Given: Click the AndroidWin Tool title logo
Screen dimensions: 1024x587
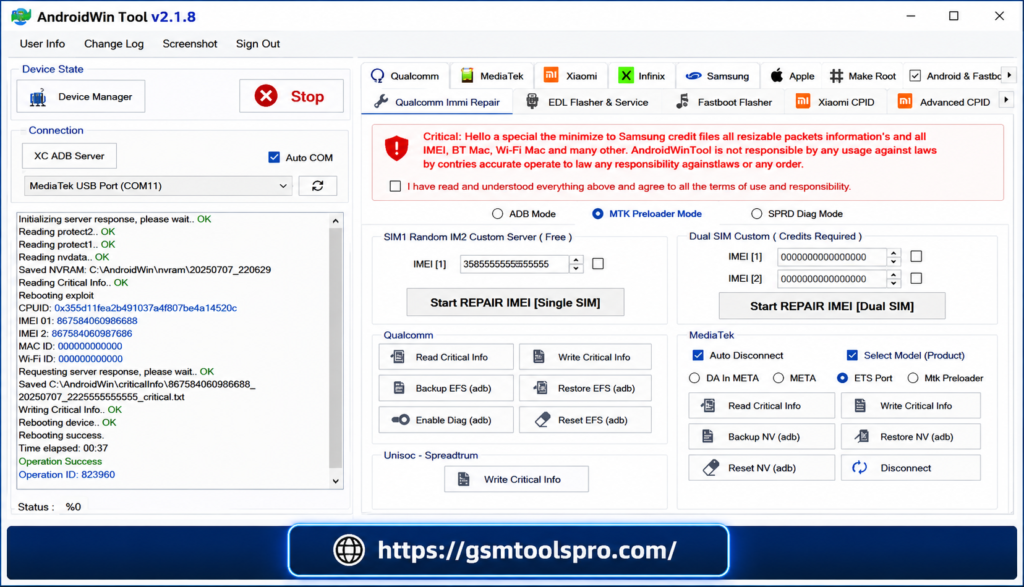Looking at the screenshot, I should pyautogui.click(x=21, y=16).
